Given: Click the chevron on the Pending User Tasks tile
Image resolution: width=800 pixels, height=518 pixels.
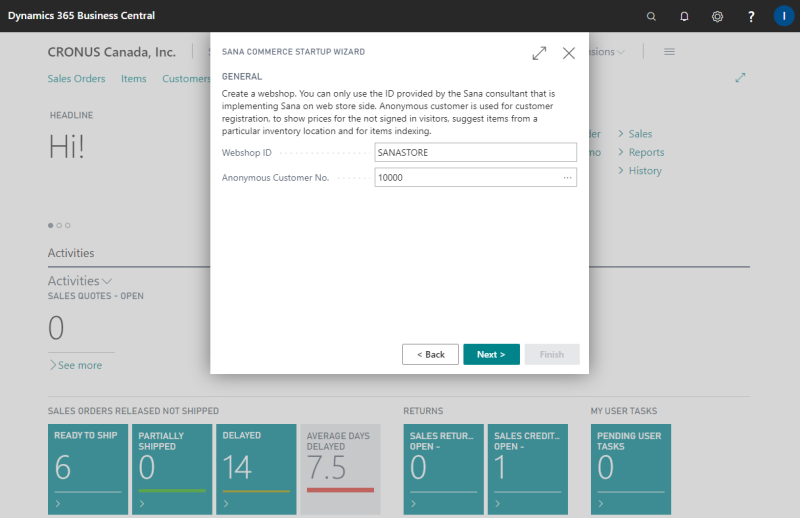Looking at the screenshot, I should [601, 504].
